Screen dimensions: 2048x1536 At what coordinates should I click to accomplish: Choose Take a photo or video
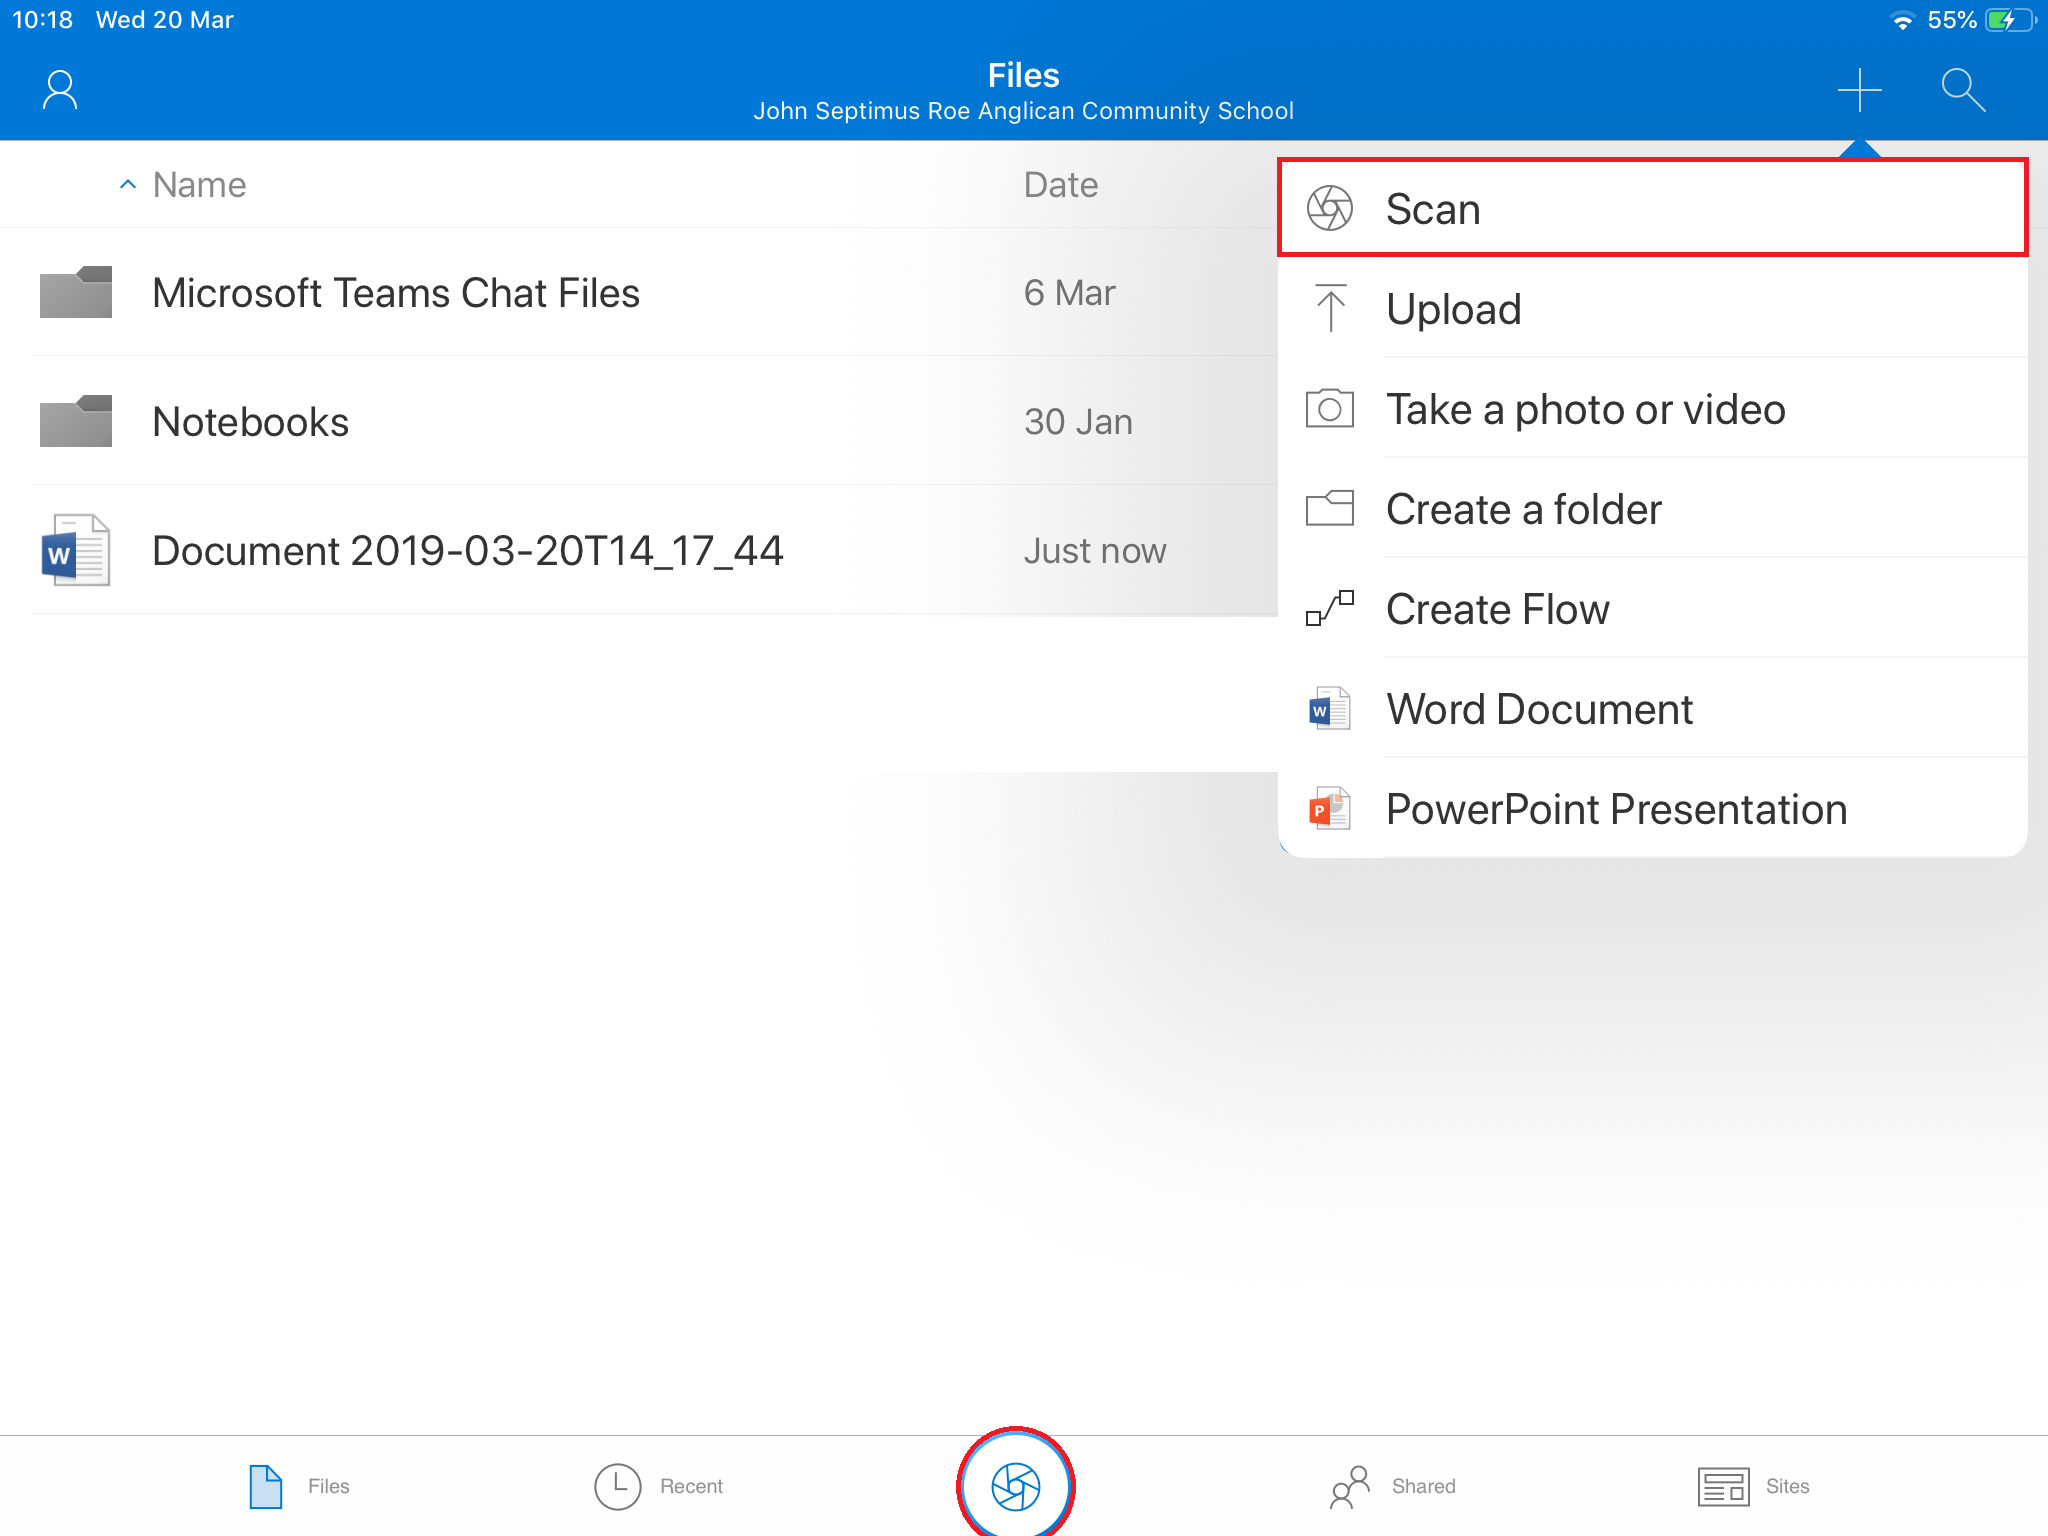pyautogui.click(x=1653, y=409)
